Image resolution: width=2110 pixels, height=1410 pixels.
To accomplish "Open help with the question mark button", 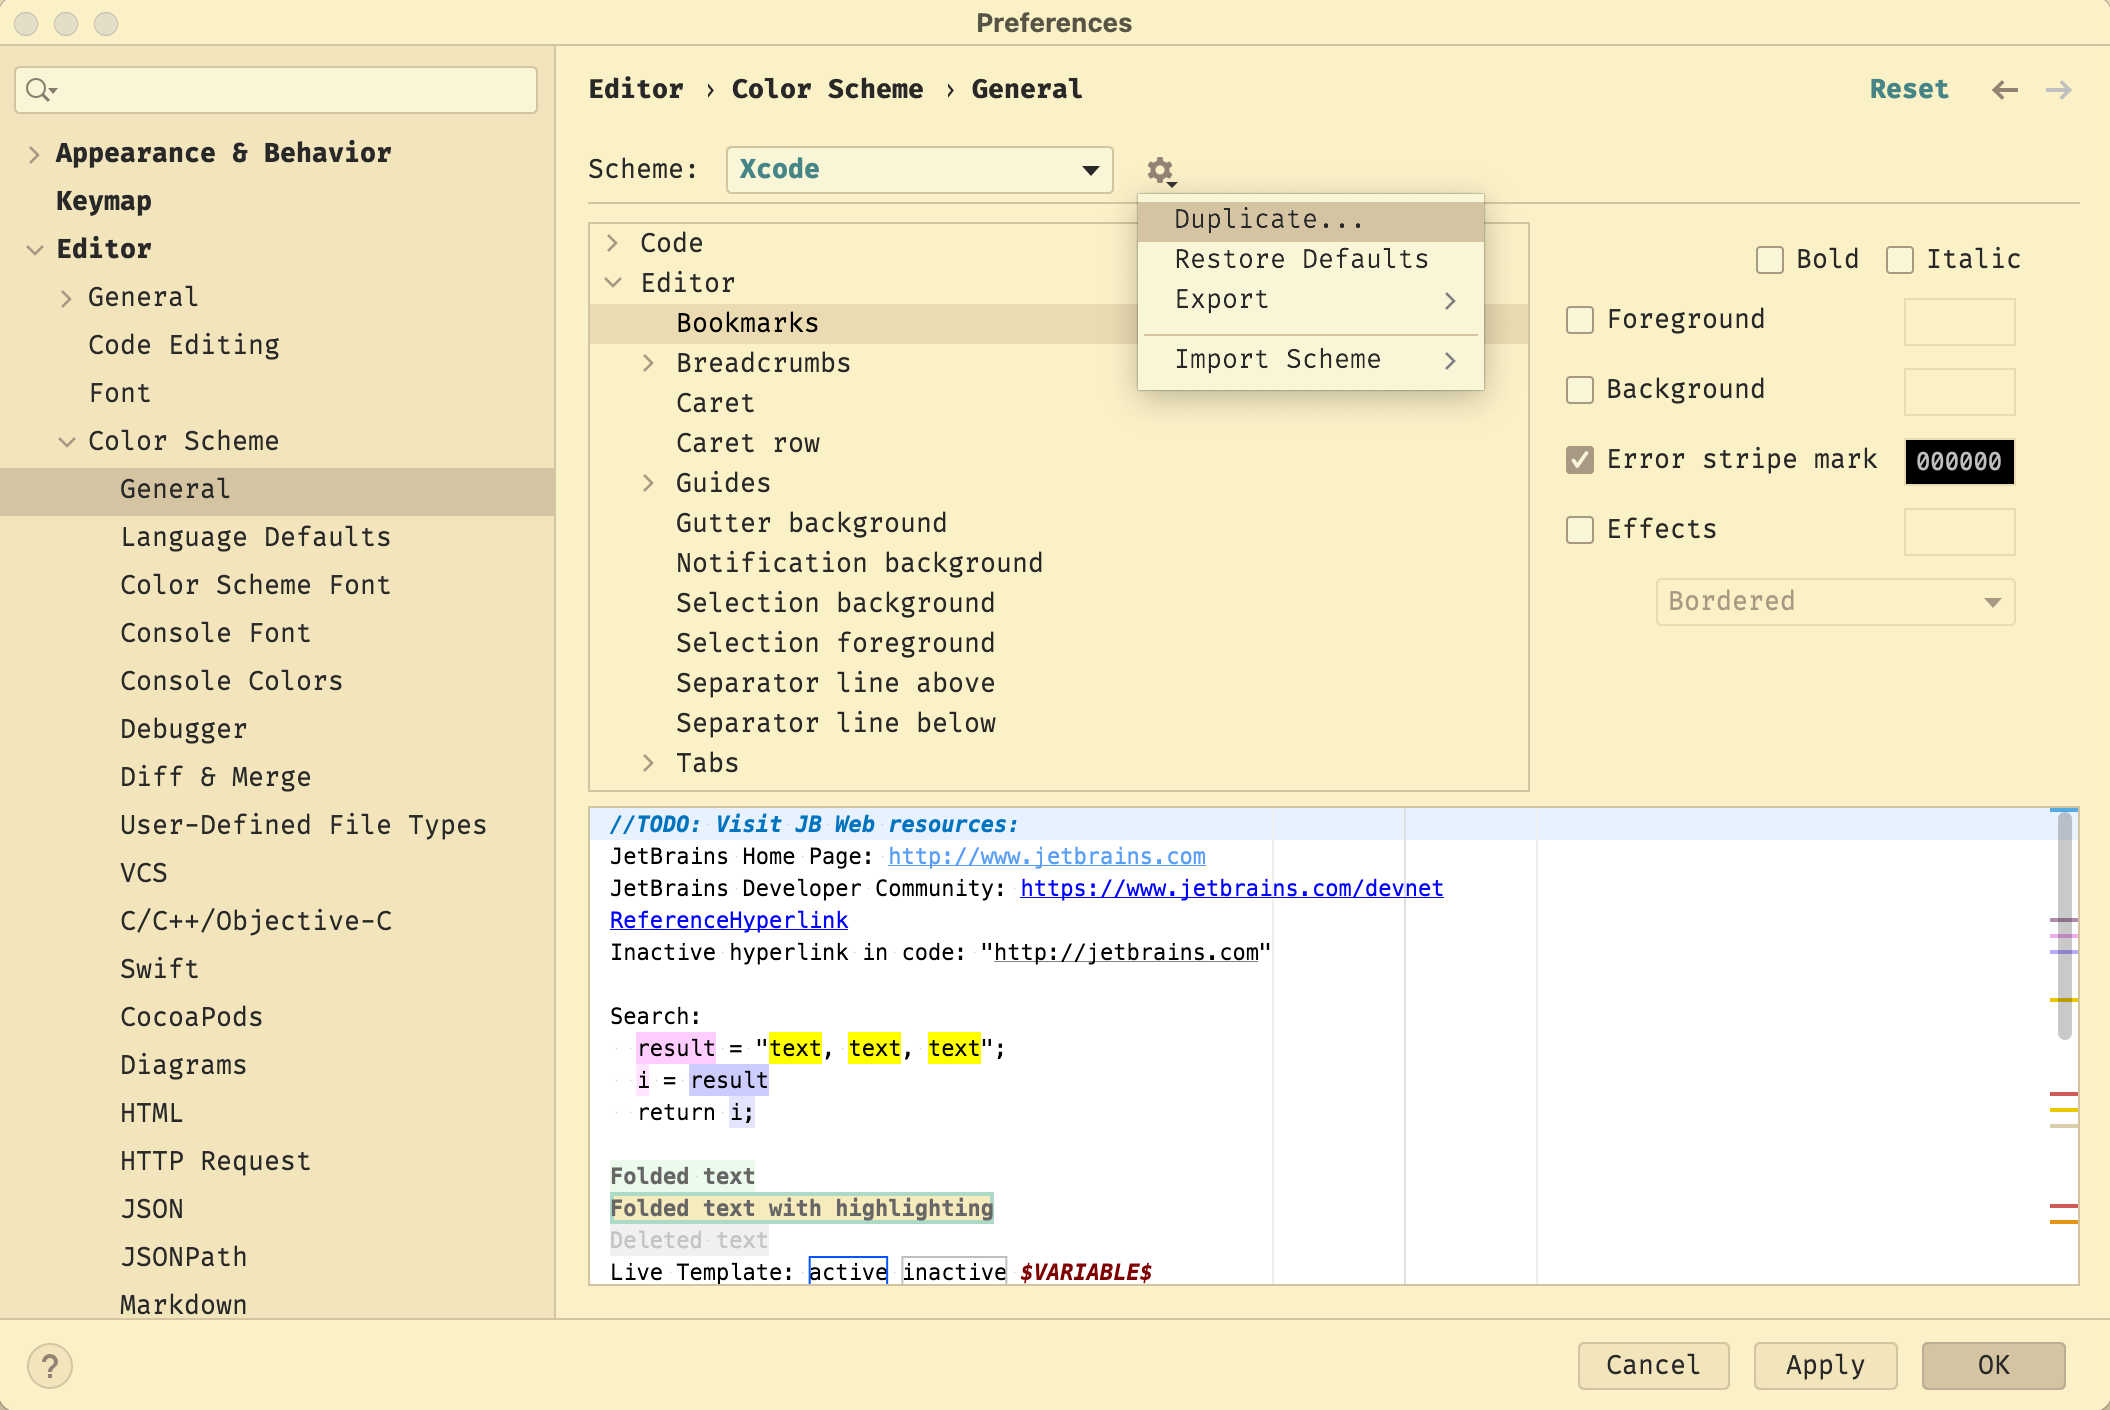I will tap(50, 1366).
